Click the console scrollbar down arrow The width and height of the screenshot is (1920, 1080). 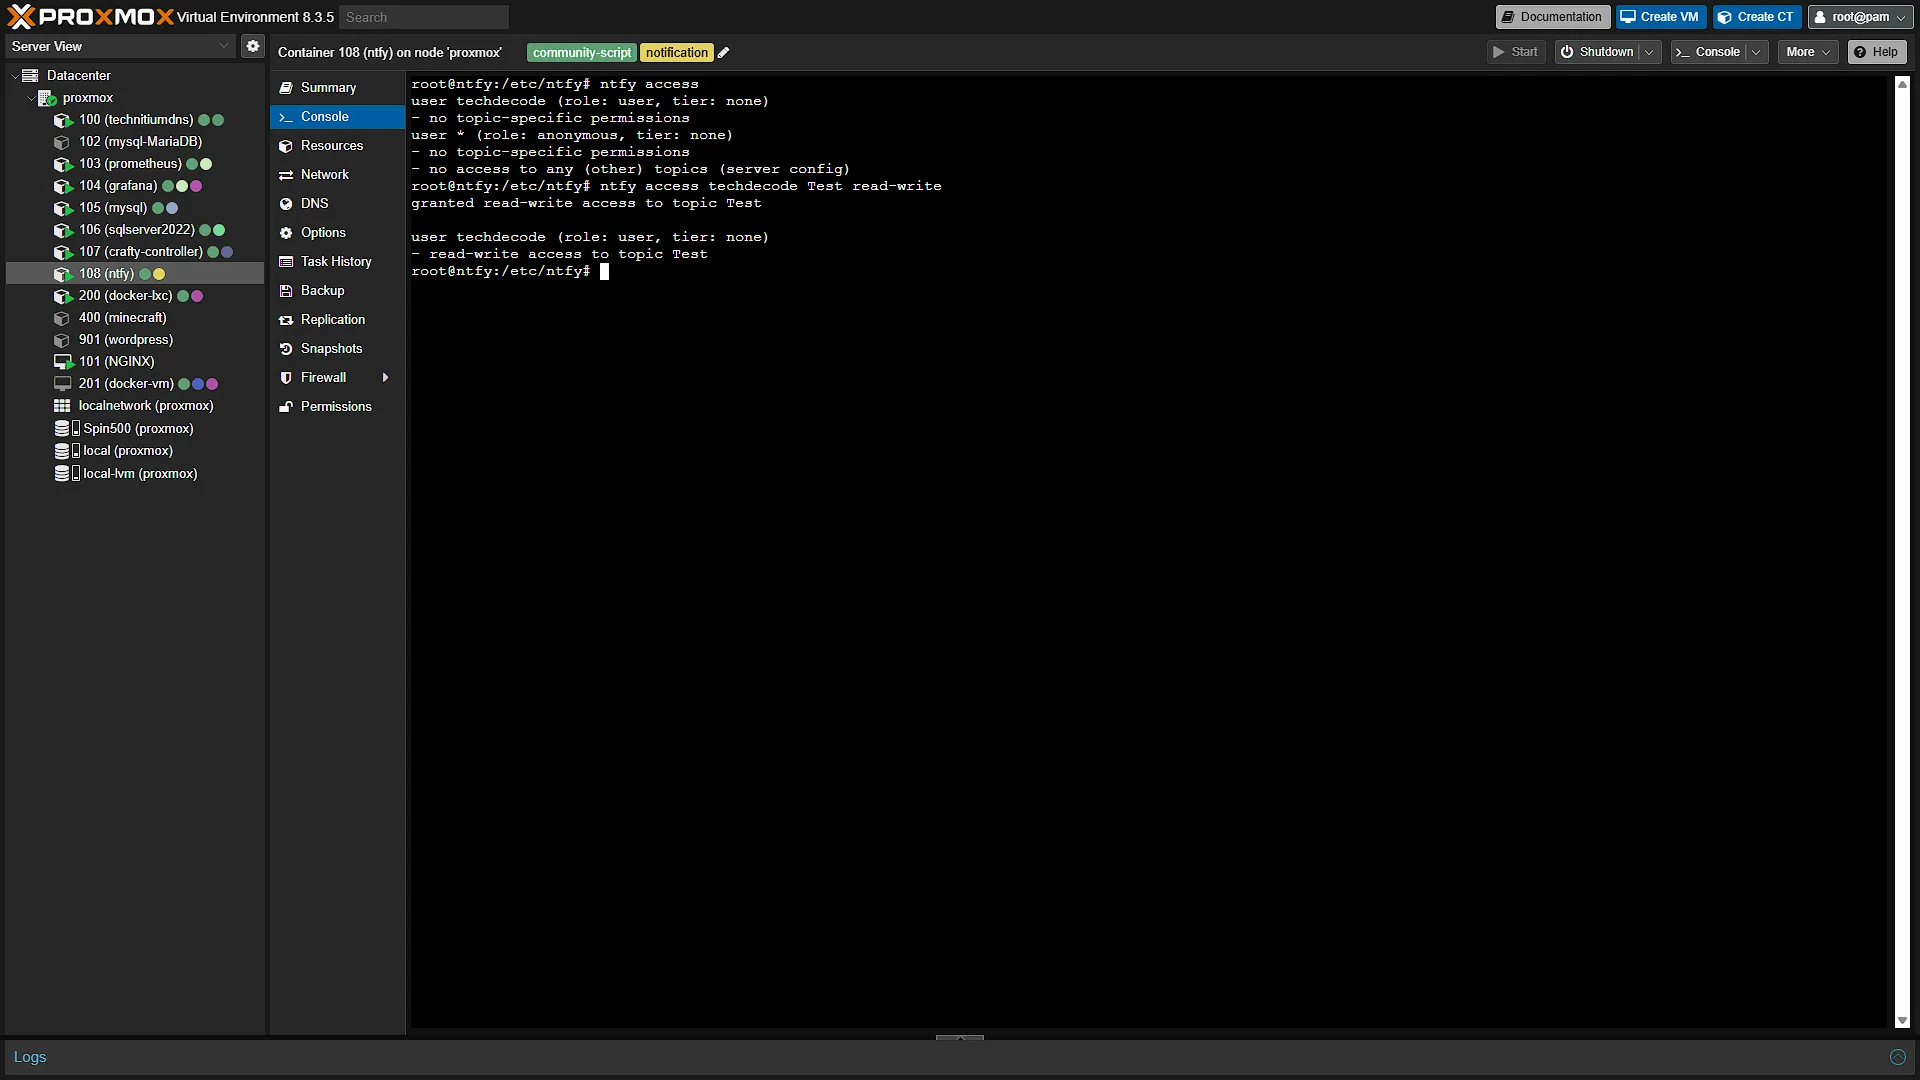1902,1021
